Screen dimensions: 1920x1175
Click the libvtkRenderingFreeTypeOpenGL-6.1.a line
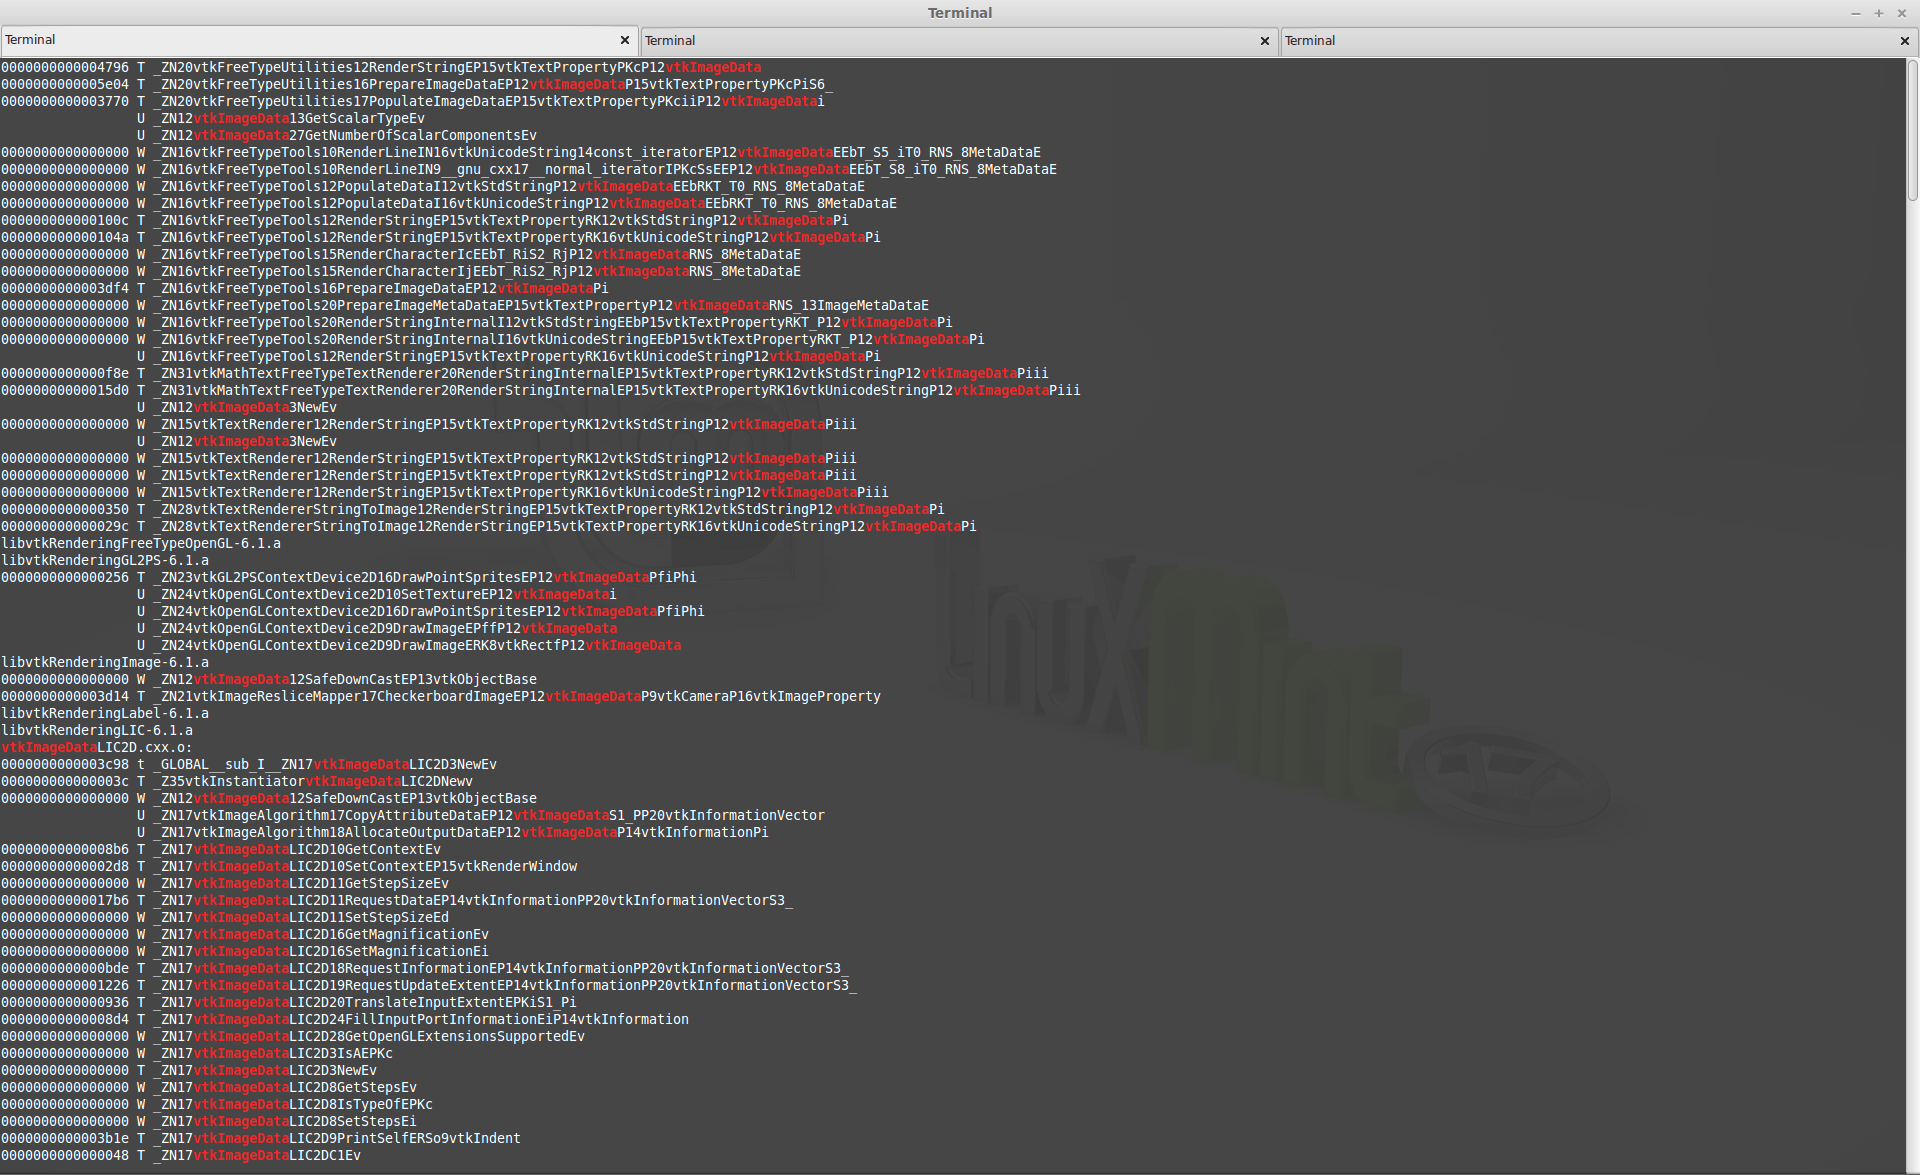(x=141, y=544)
